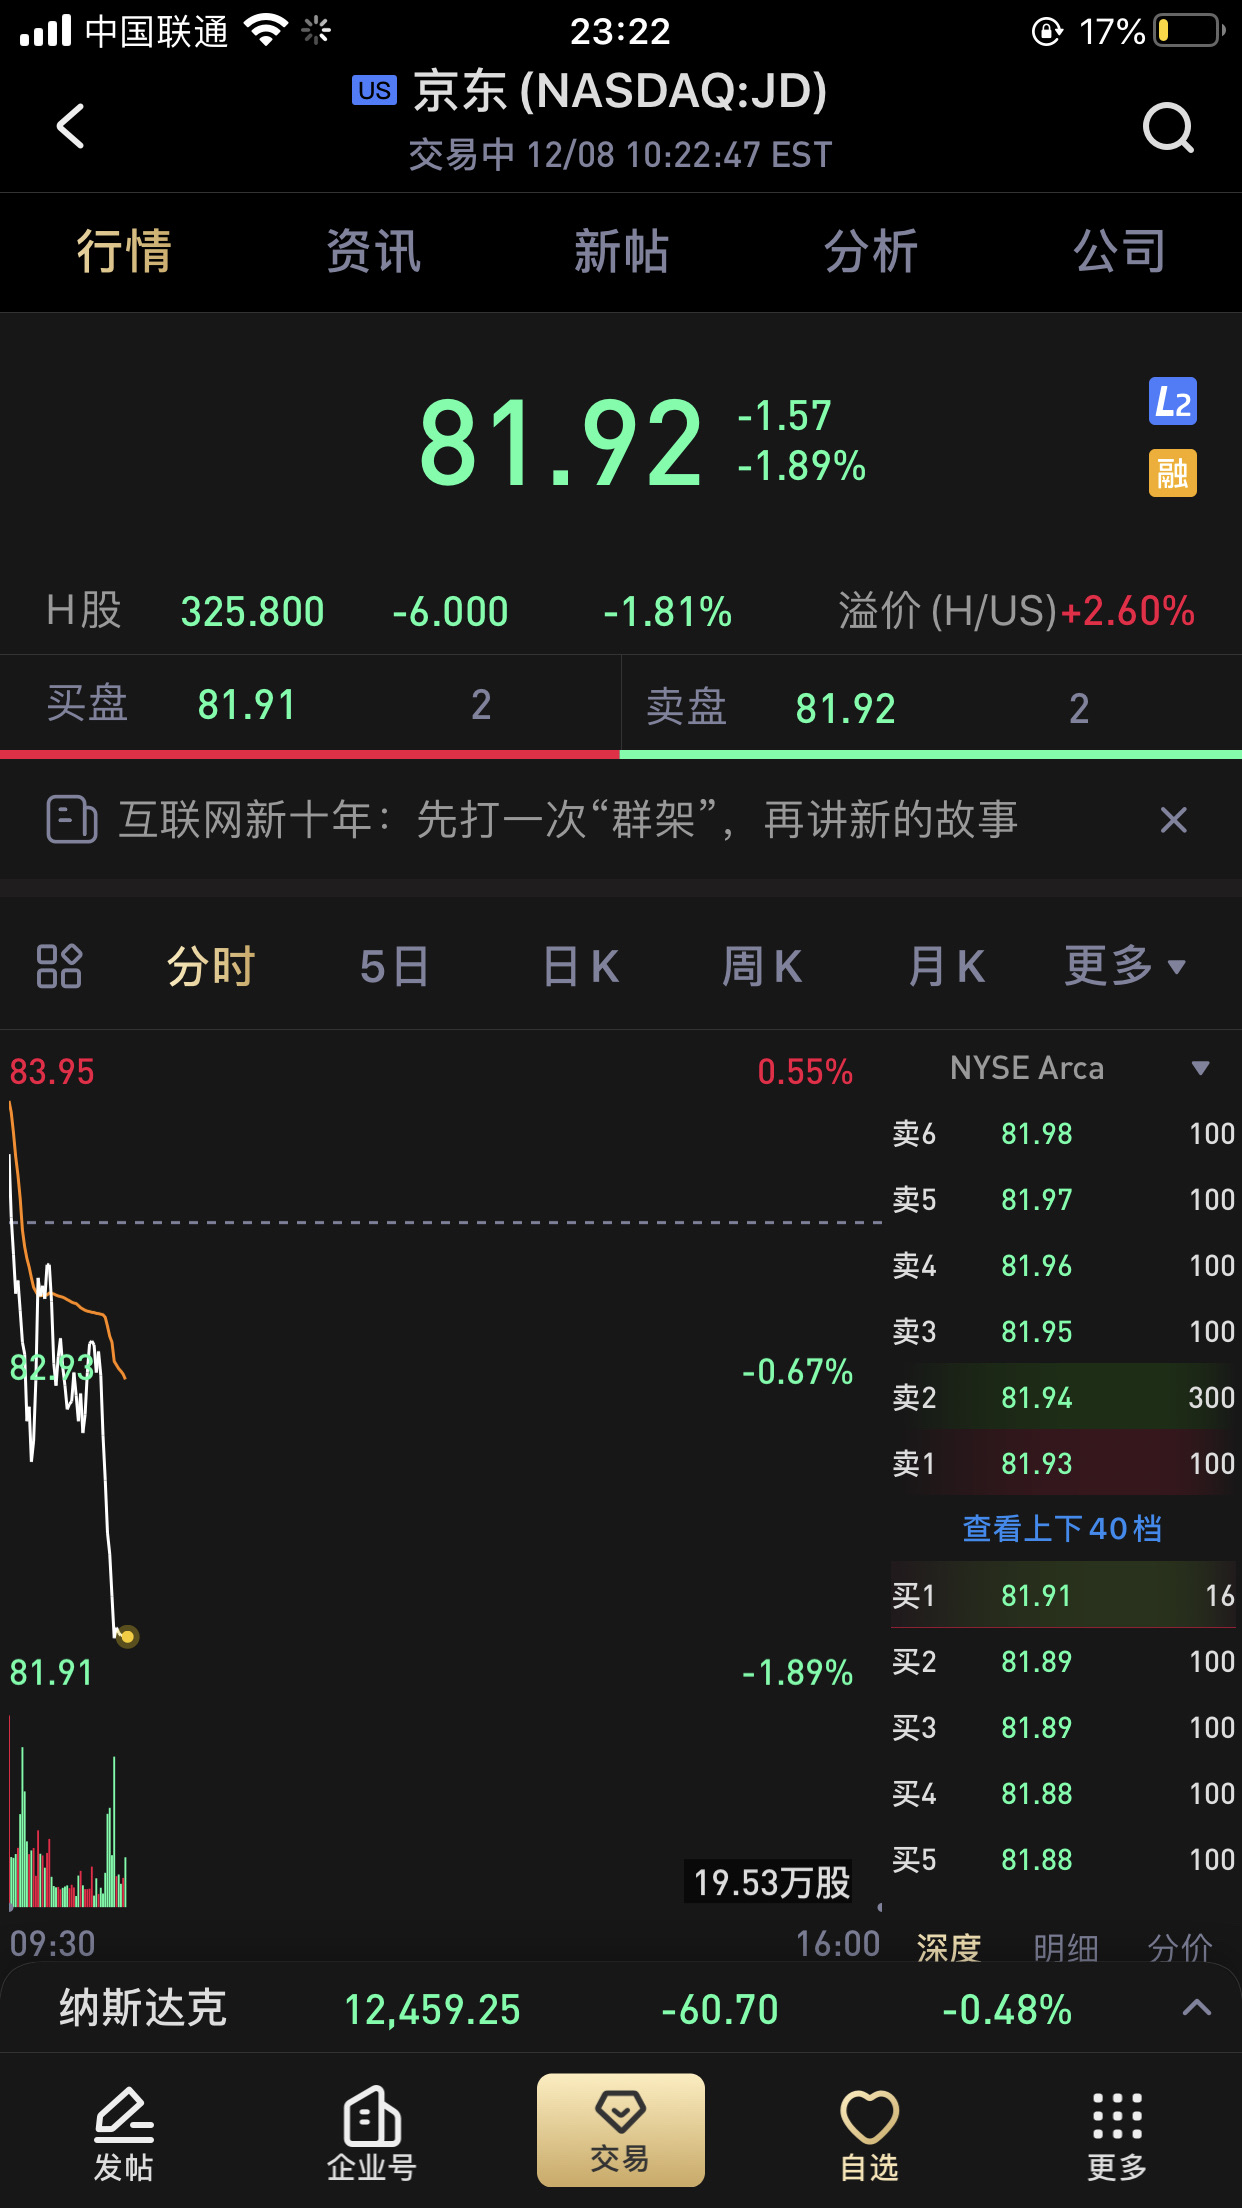Select the 月K monthly candlestick chart
The image size is (1242, 2208).
[947, 966]
